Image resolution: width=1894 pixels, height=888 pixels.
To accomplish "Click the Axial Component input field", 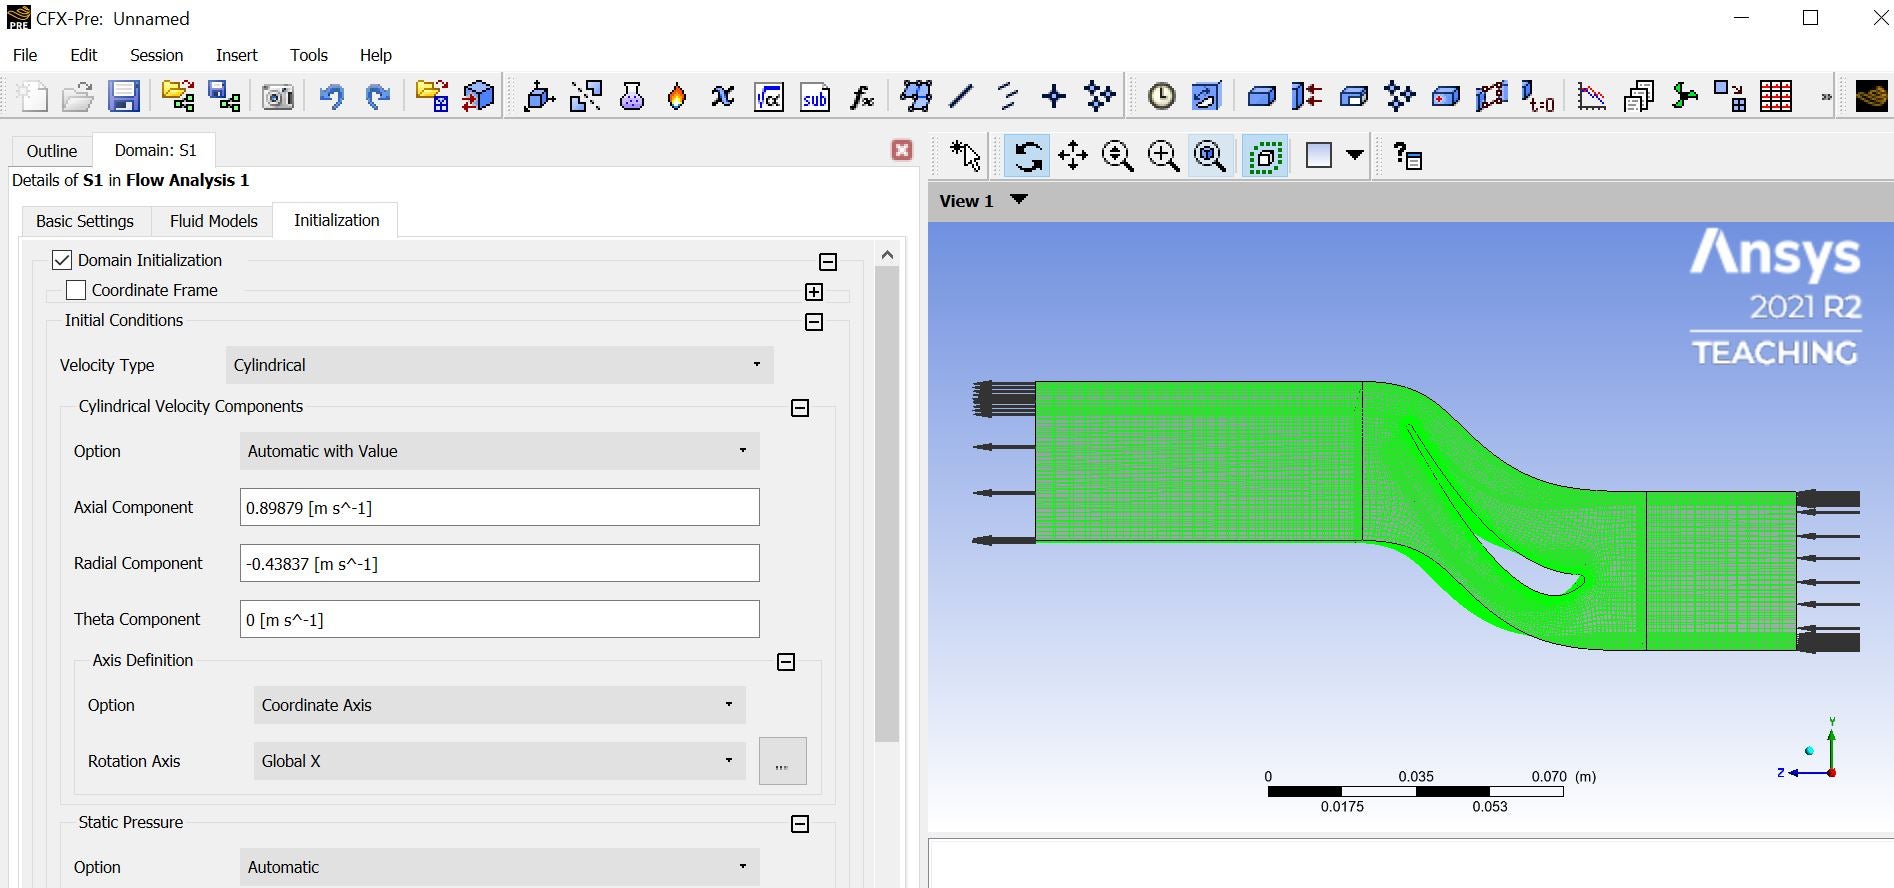I will click(x=499, y=508).
